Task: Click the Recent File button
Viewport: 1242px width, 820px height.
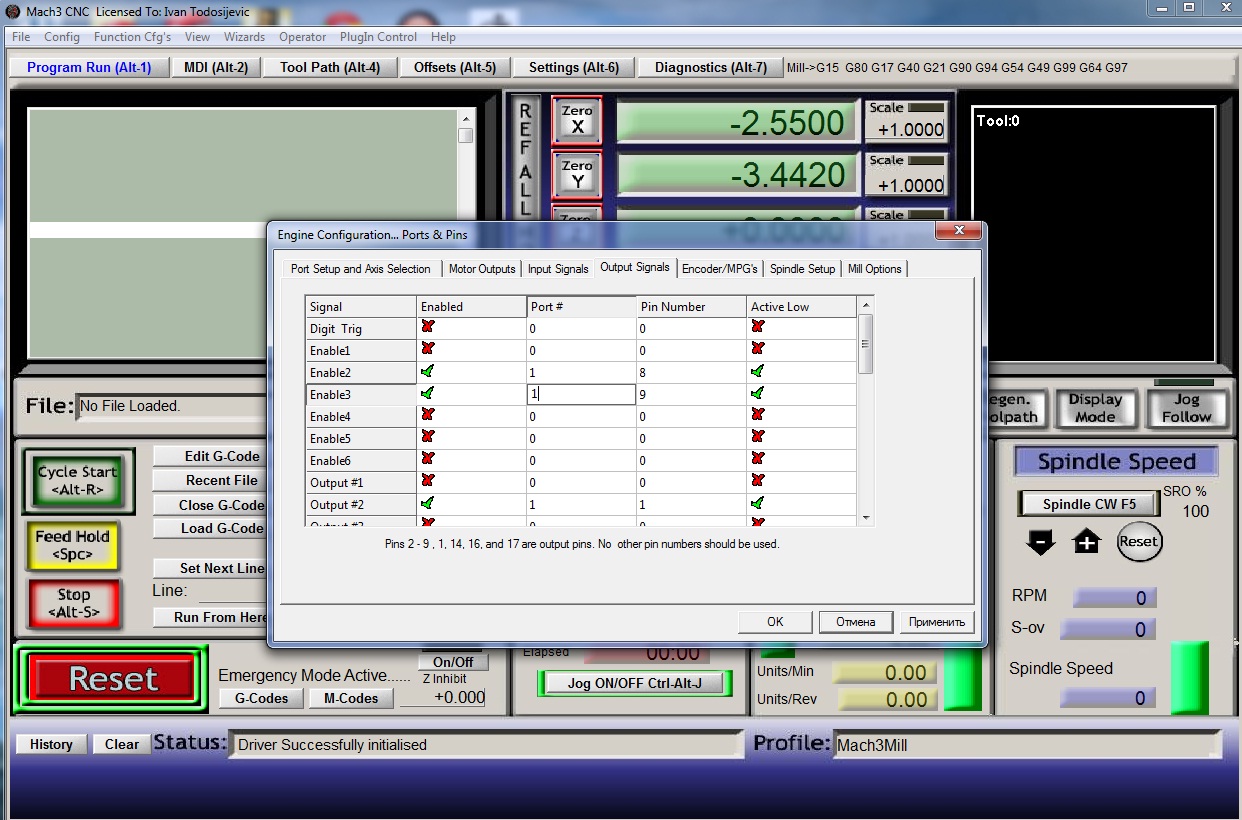Action: click(x=210, y=480)
